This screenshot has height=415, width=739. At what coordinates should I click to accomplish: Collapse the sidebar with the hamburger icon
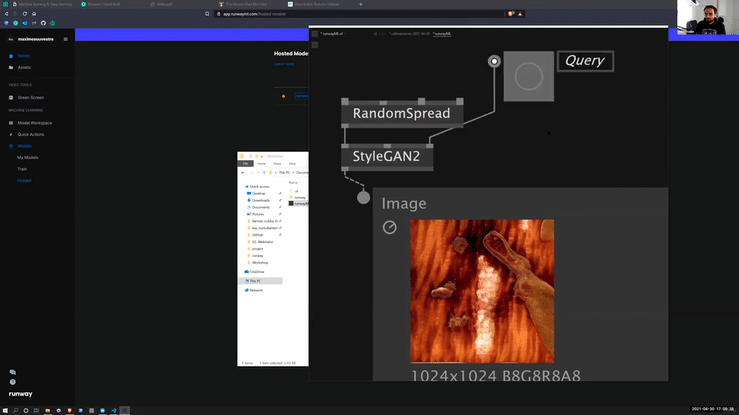click(66, 39)
